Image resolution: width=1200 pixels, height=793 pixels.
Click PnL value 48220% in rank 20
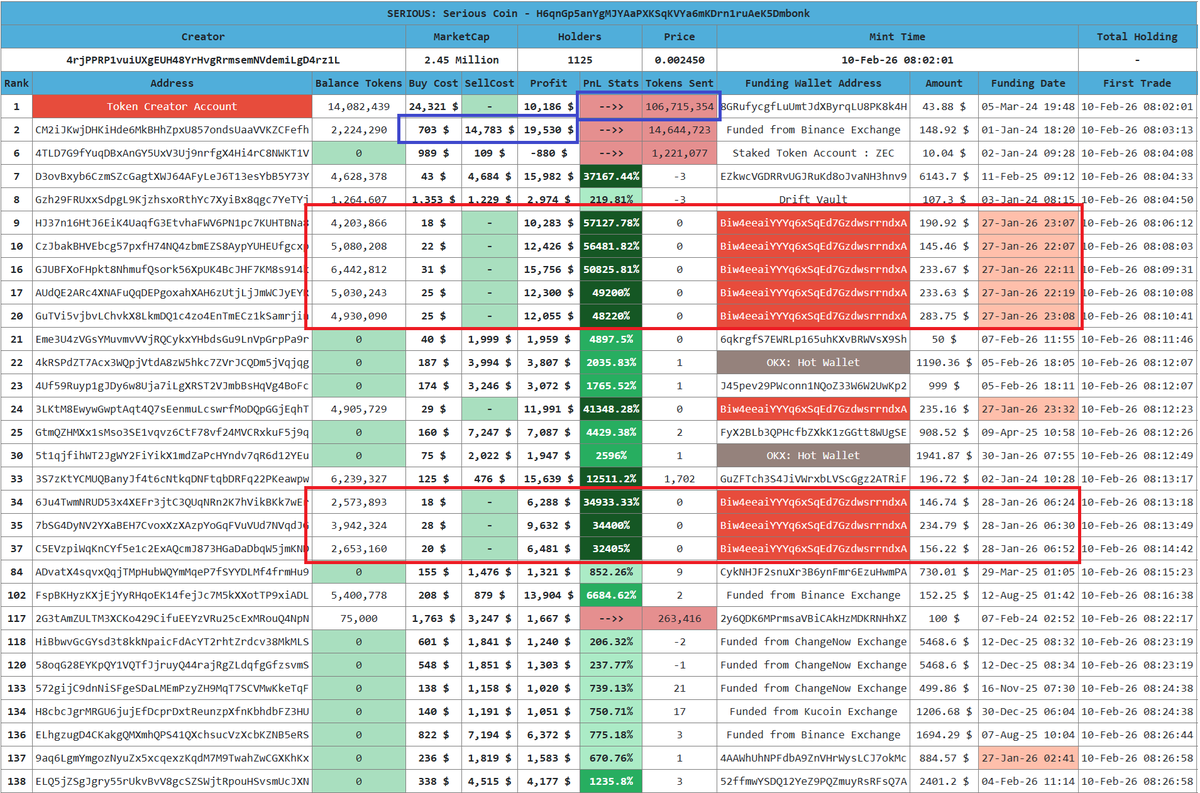pyautogui.click(x=610, y=316)
